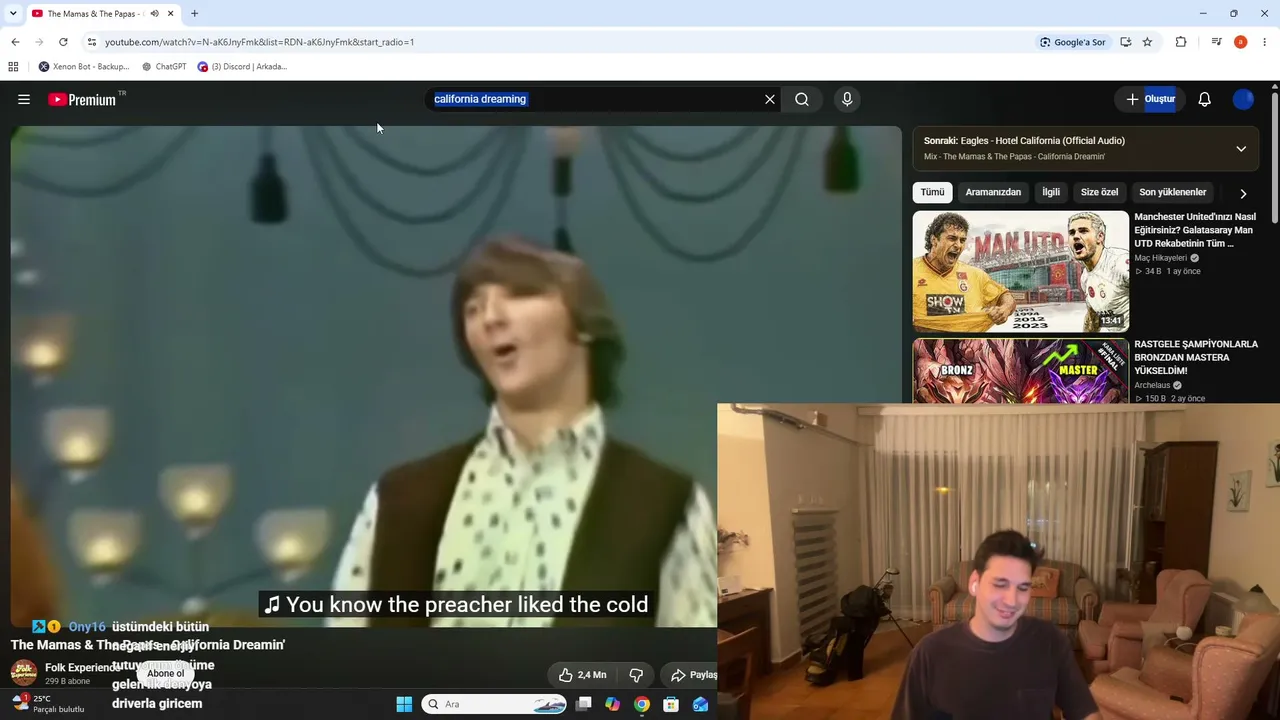The height and width of the screenshot is (720, 1280).
Task: Select the Tümü filter chip
Action: (932, 192)
